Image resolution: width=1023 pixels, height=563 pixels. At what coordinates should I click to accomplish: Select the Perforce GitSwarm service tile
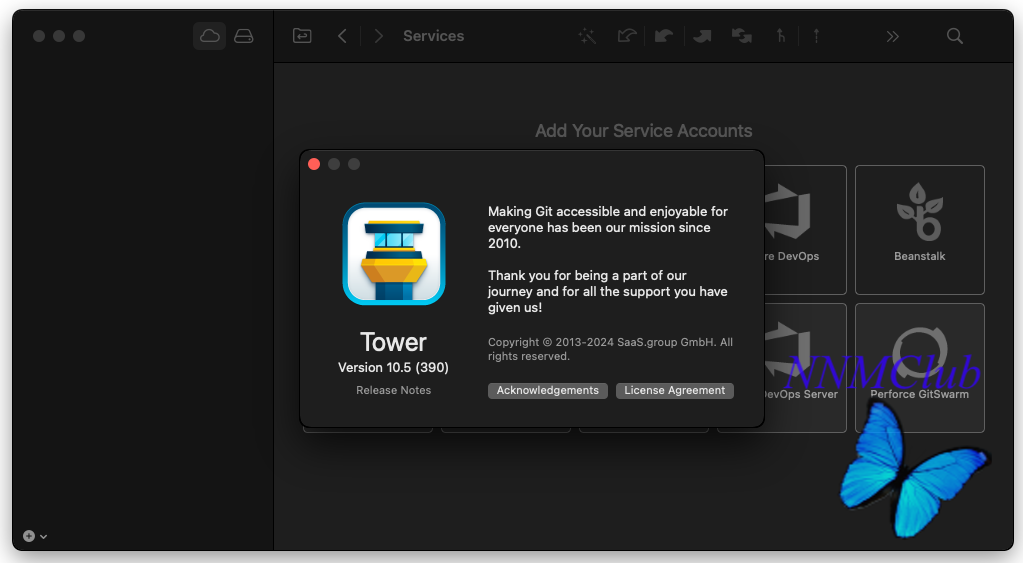920,367
